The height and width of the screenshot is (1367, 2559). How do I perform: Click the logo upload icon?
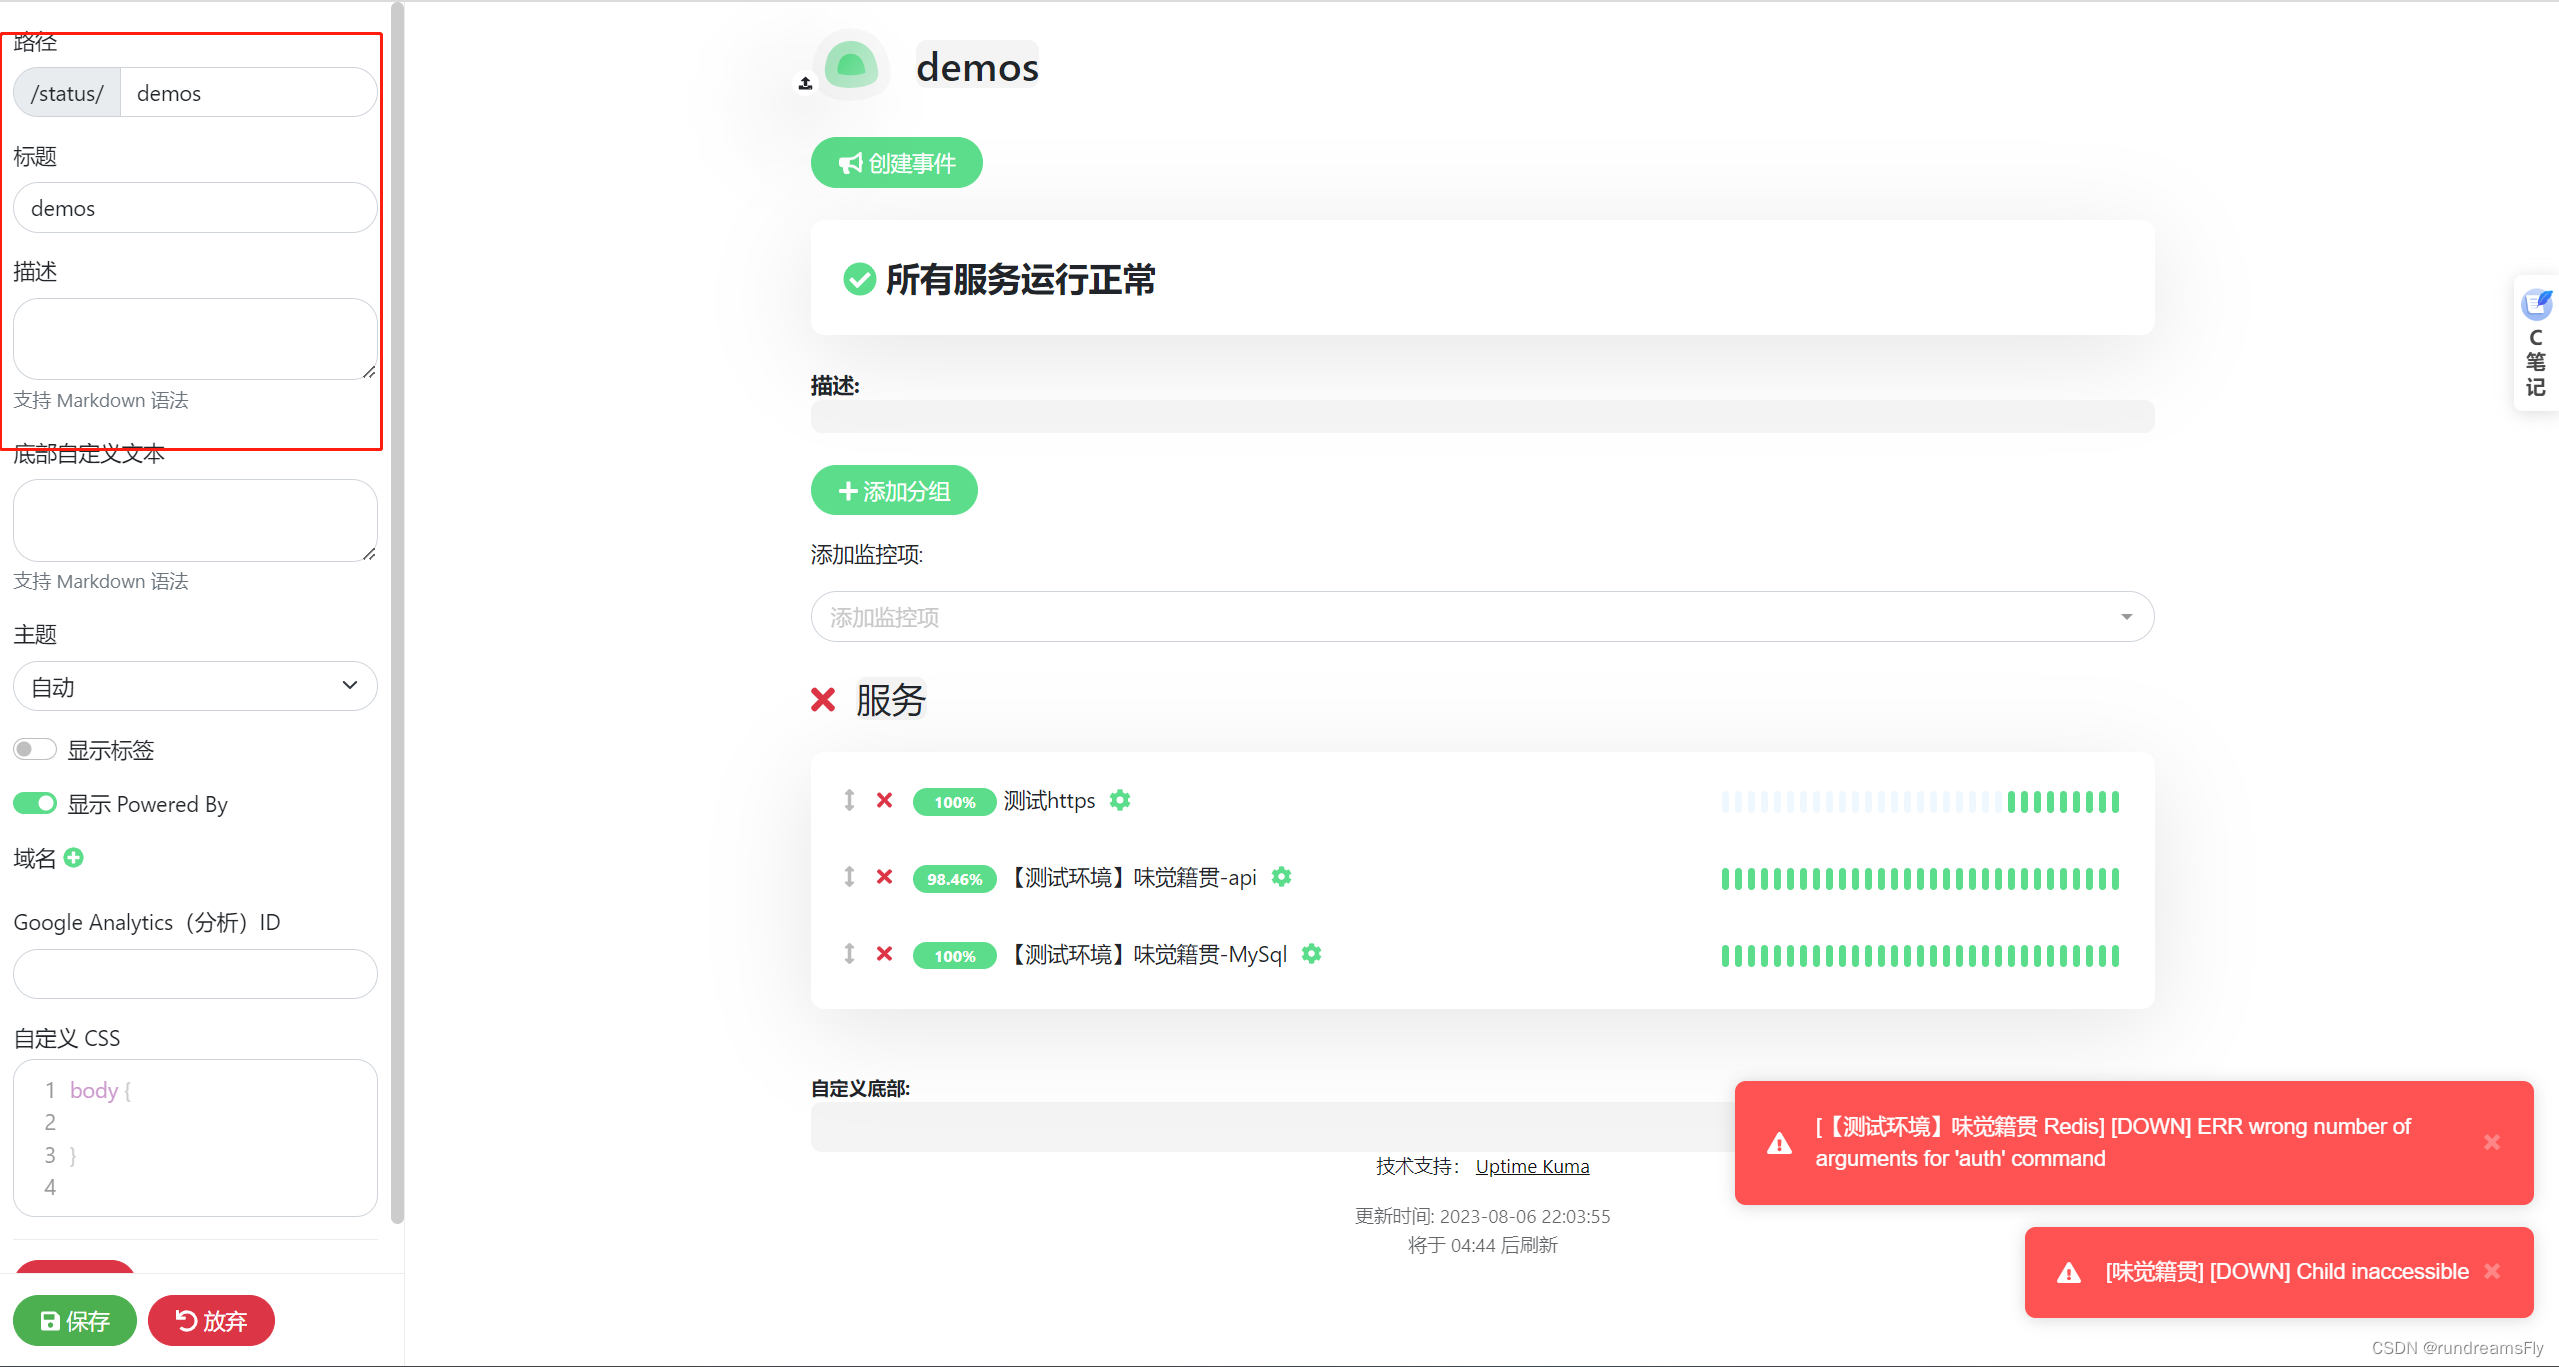click(805, 84)
